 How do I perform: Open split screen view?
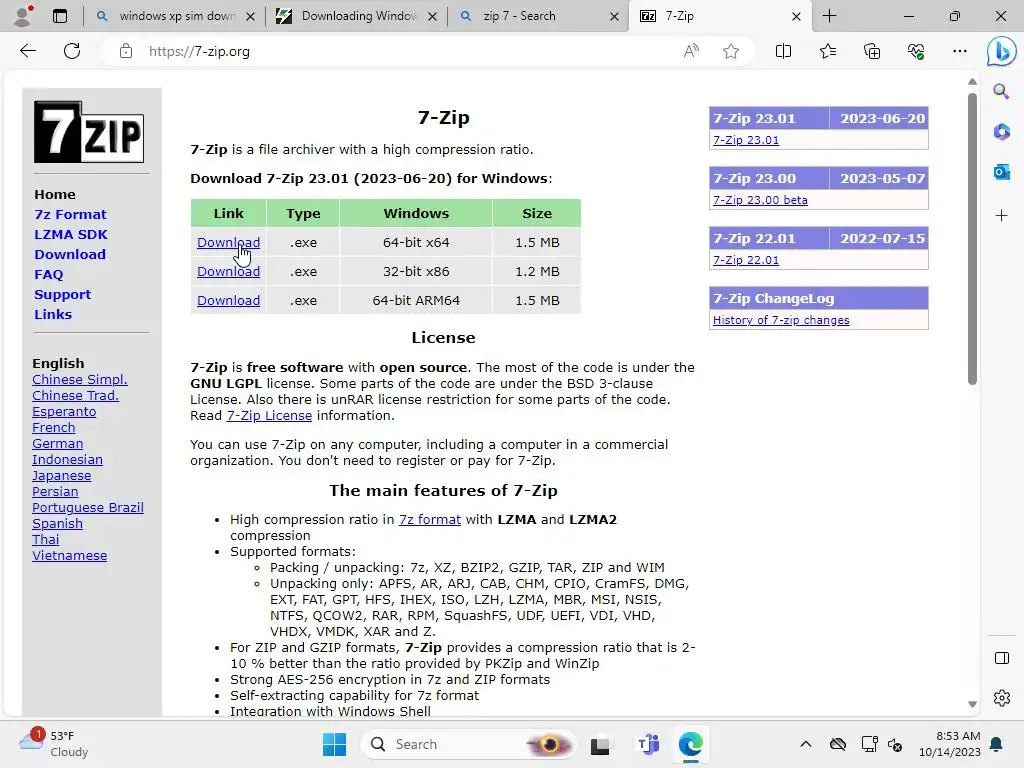[783, 51]
